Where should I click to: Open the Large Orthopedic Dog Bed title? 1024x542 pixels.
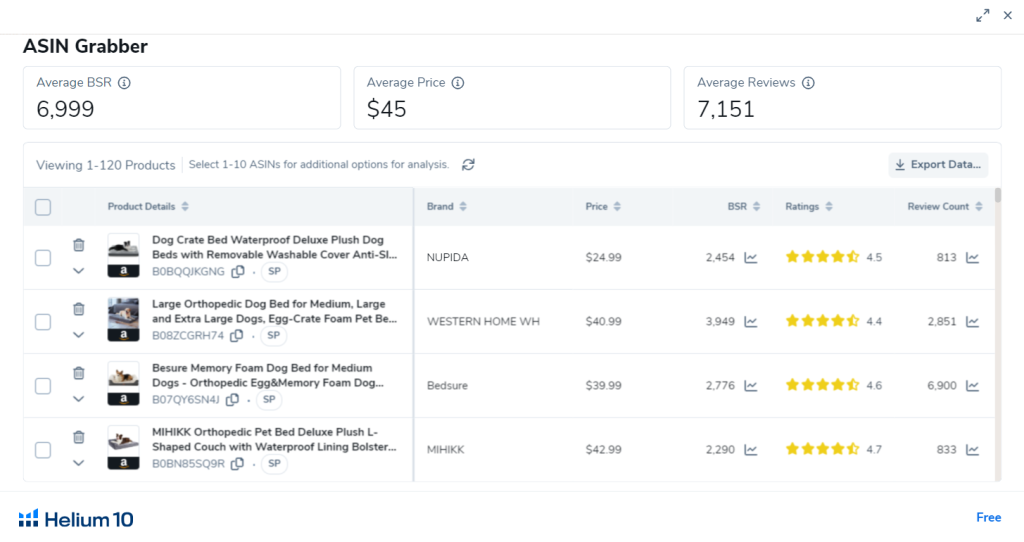point(274,311)
